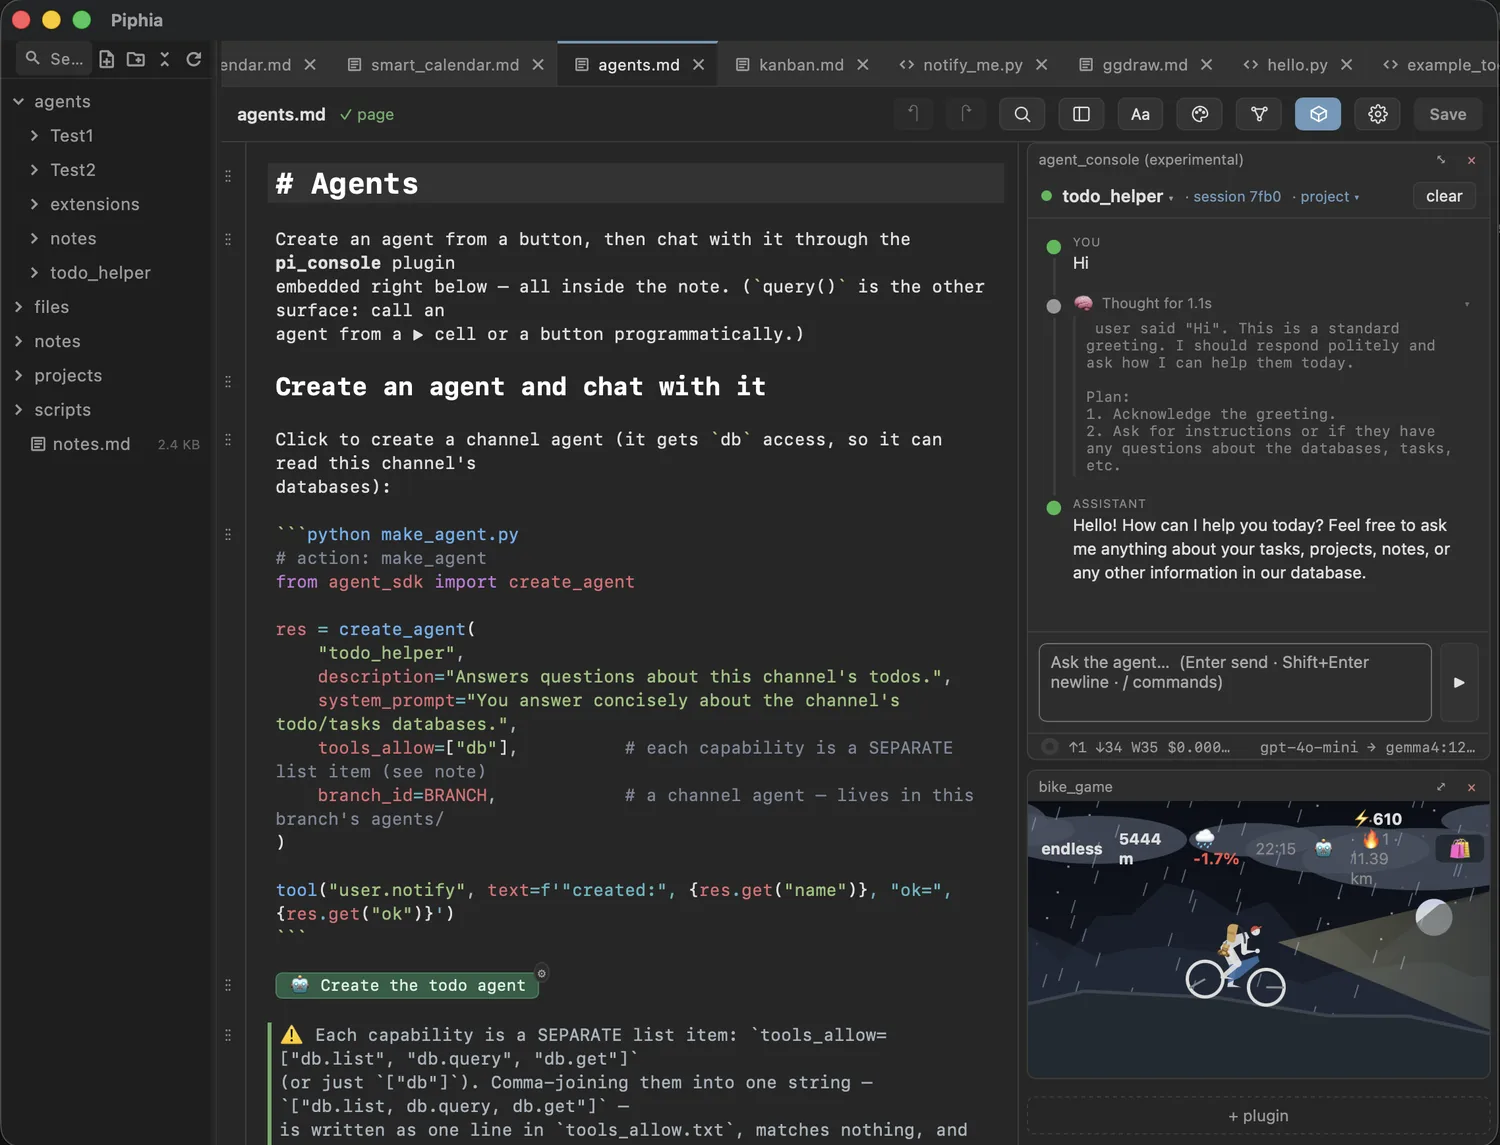Open search with magnifier toolbar button
The image size is (1500, 1145).
[1022, 114]
